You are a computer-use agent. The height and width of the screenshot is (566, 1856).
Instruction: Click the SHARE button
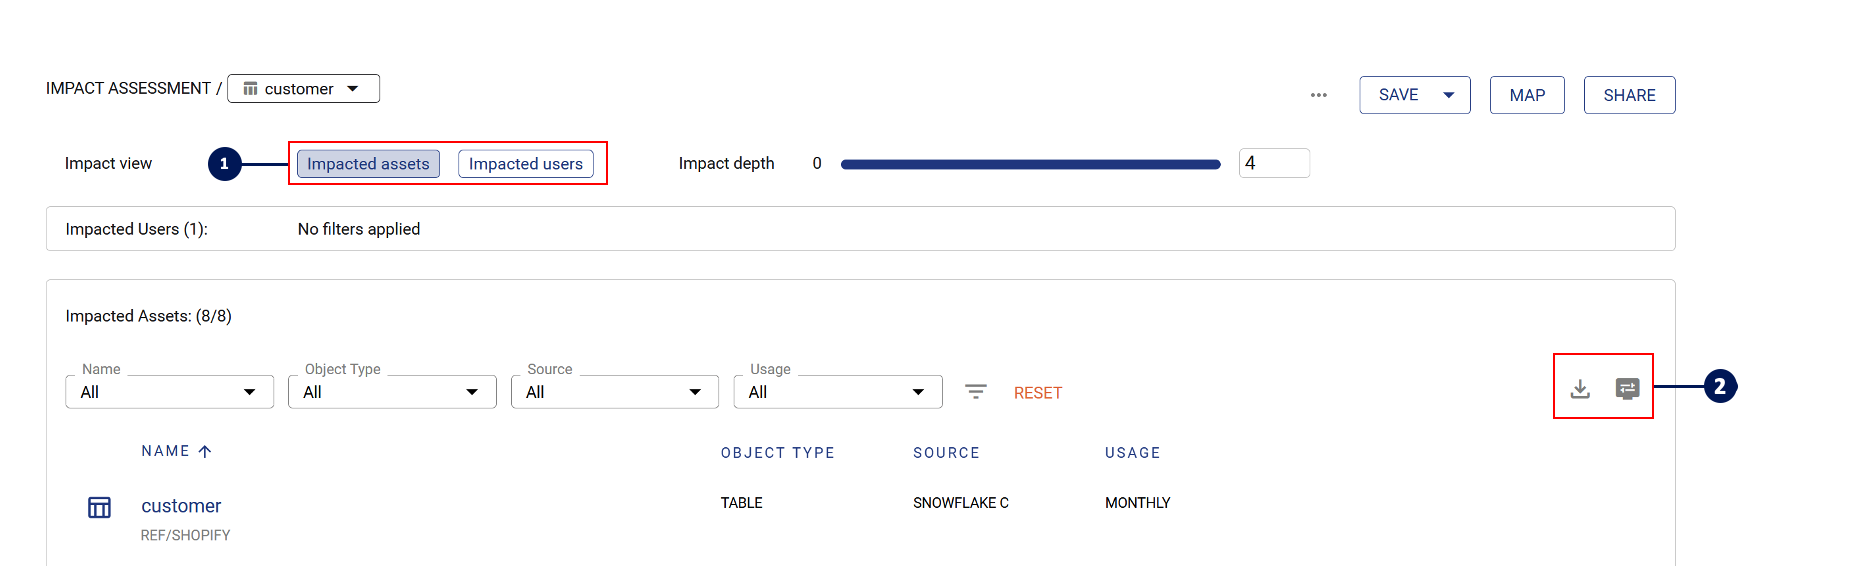pyautogui.click(x=1628, y=95)
